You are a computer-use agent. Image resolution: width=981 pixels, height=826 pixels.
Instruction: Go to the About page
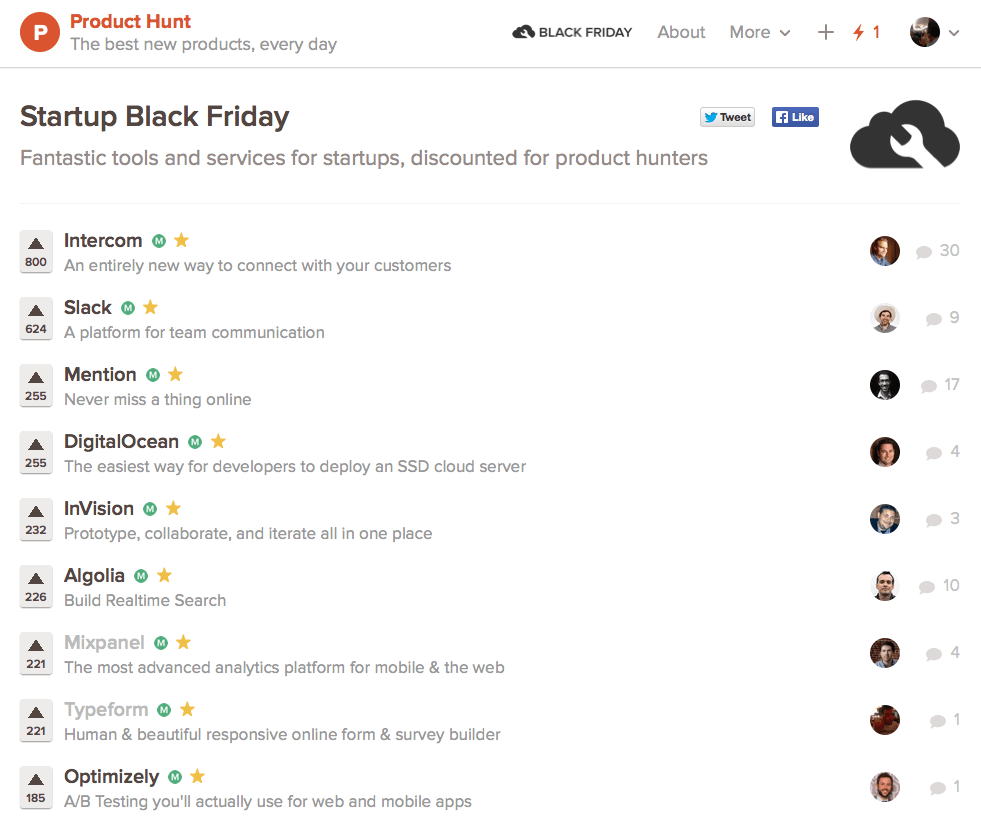pos(681,32)
